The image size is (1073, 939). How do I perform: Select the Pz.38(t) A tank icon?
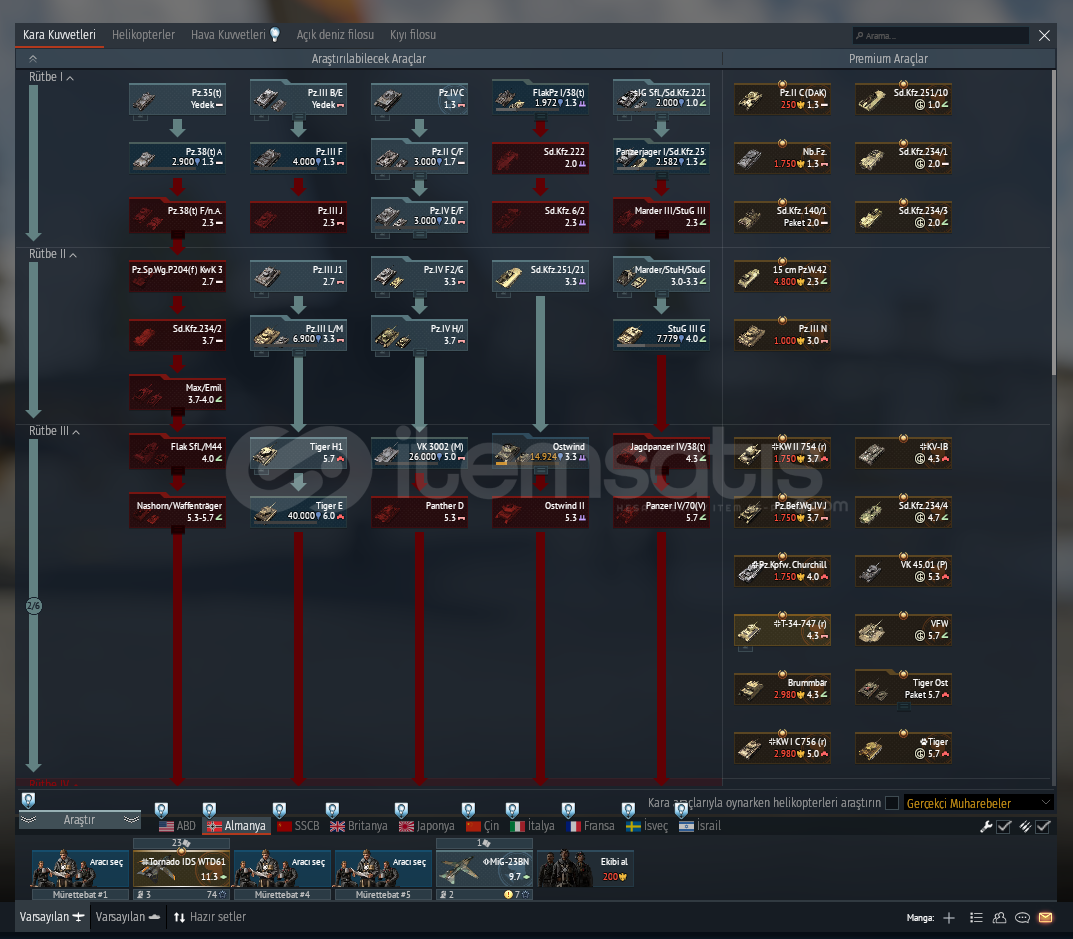[x=177, y=158]
